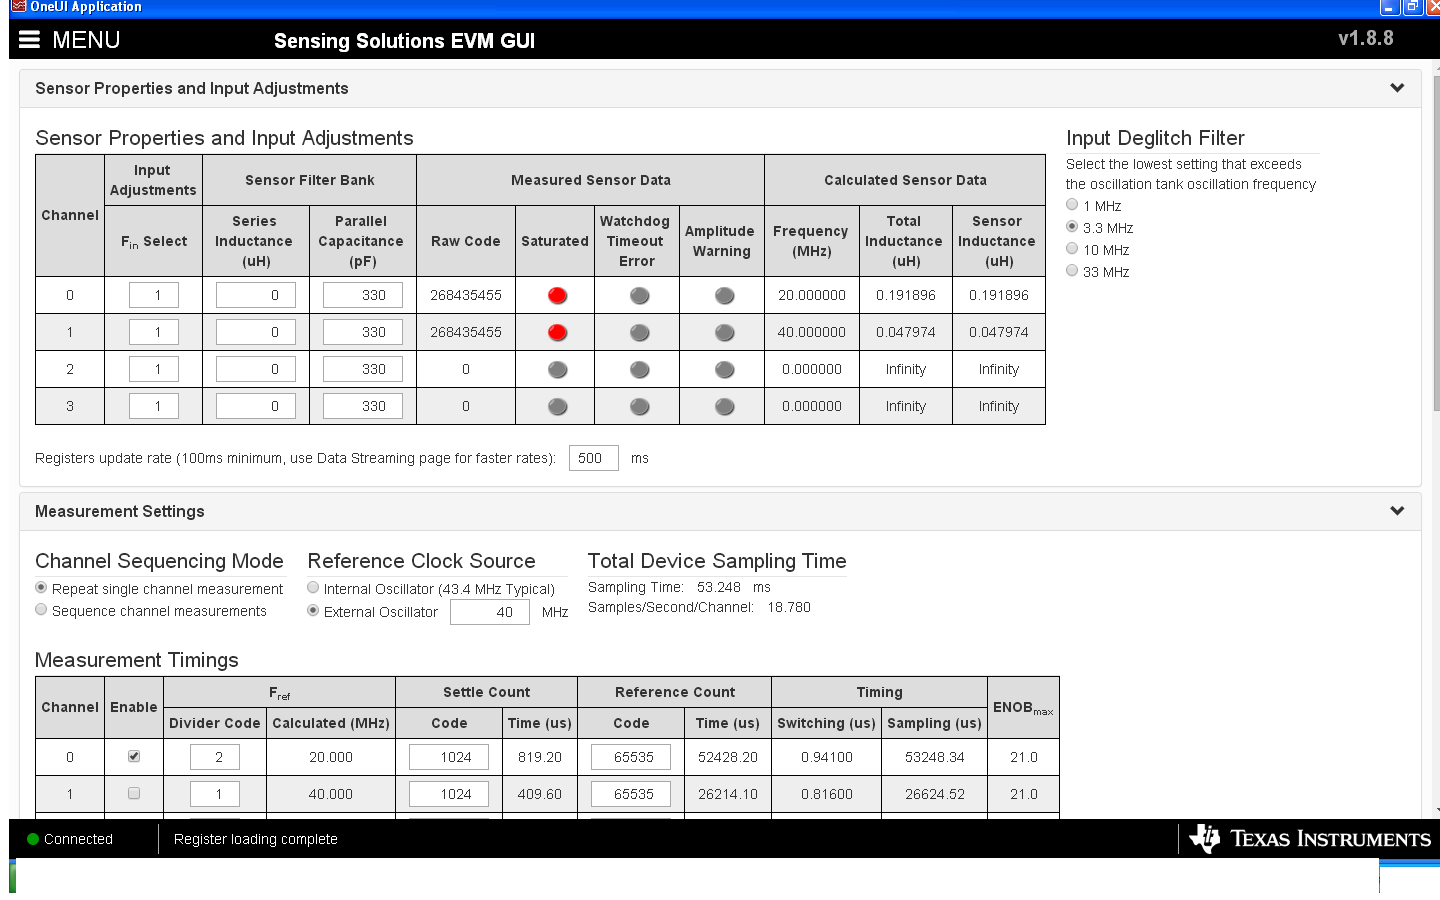1440x900 pixels.
Task: Select the 1 MHz deglitch filter
Action: [1072, 205]
